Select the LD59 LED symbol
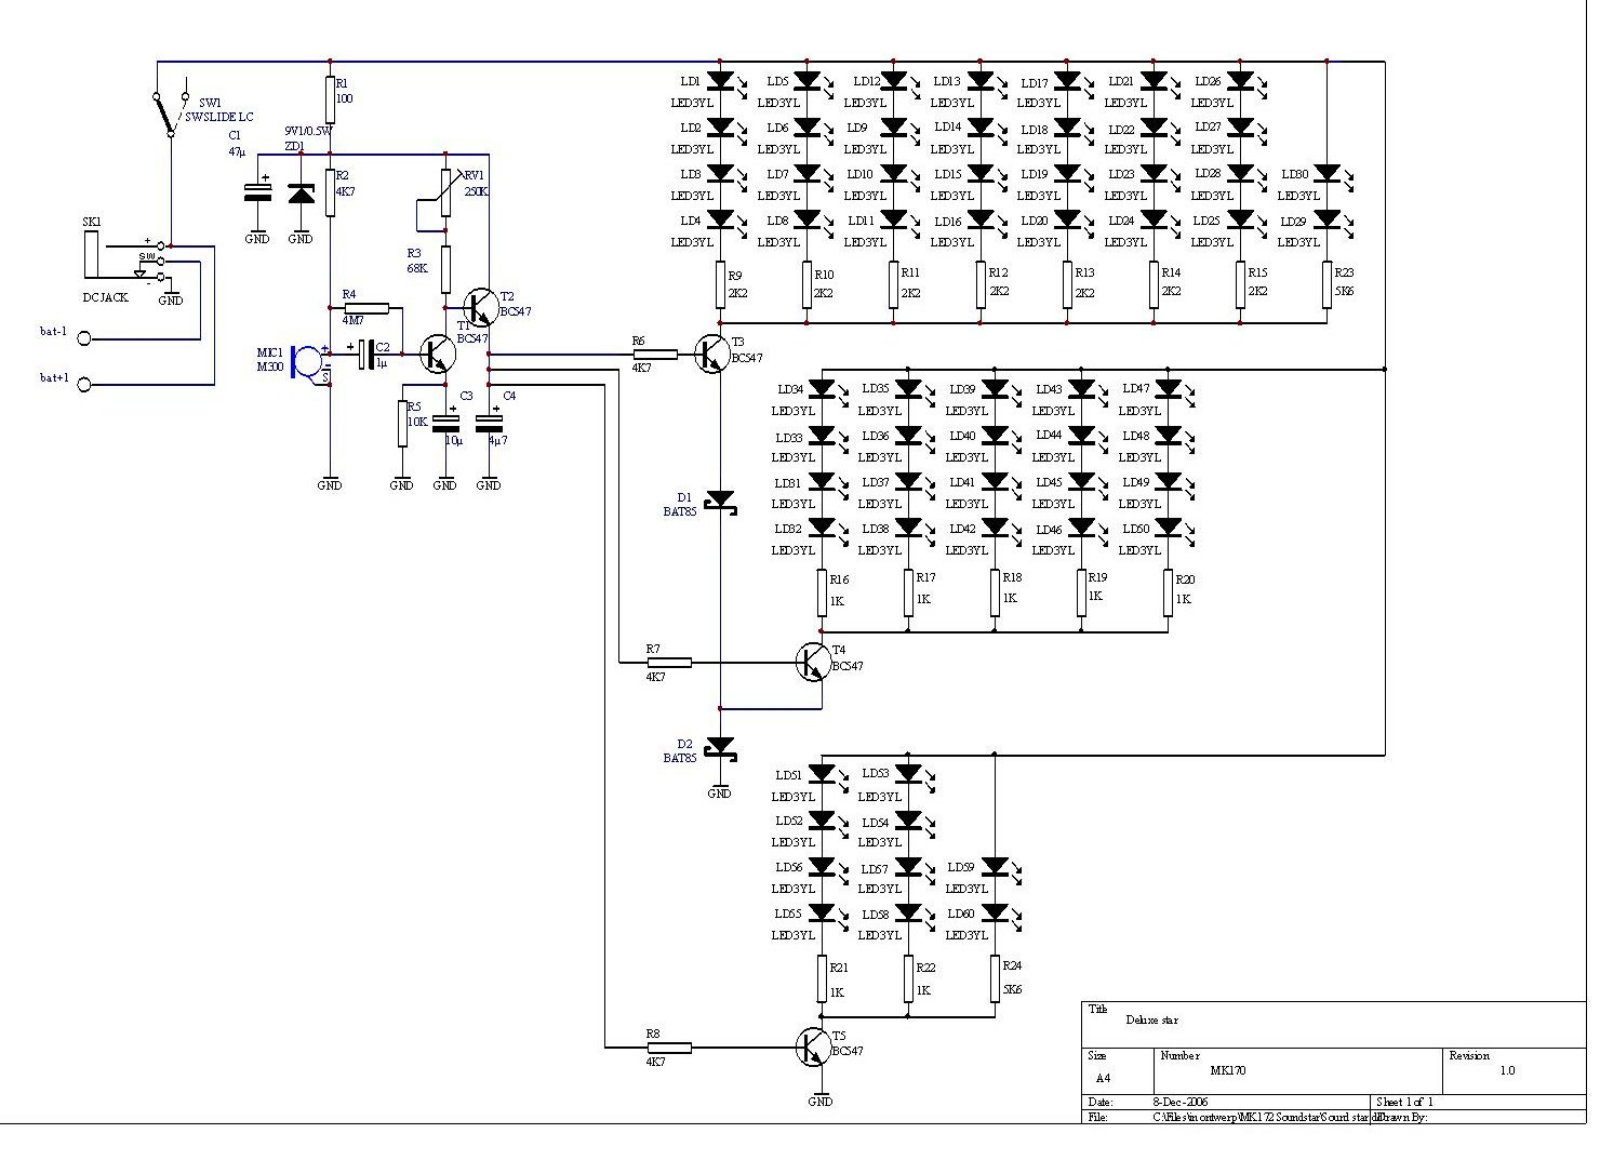This screenshot has height=1164, width=1600. click(x=1000, y=868)
